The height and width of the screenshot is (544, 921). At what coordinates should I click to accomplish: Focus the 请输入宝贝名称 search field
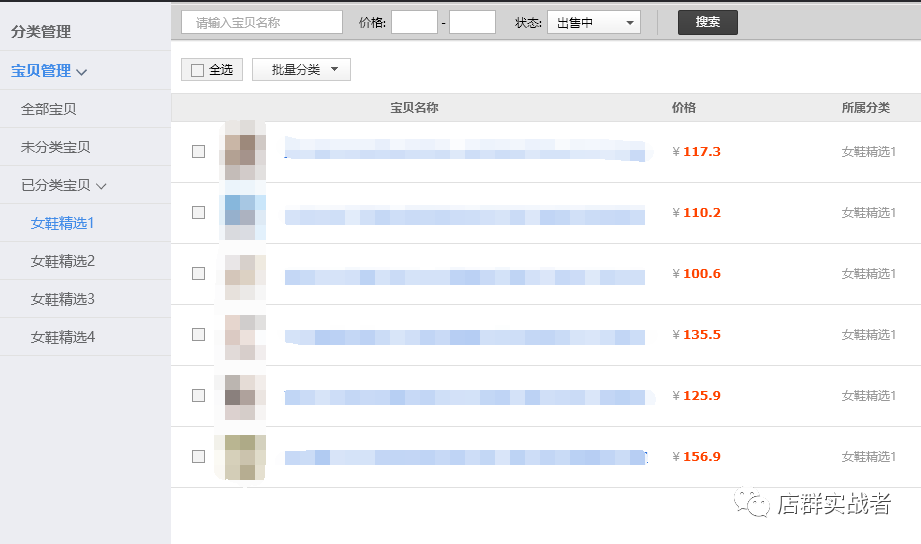click(262, 22)
